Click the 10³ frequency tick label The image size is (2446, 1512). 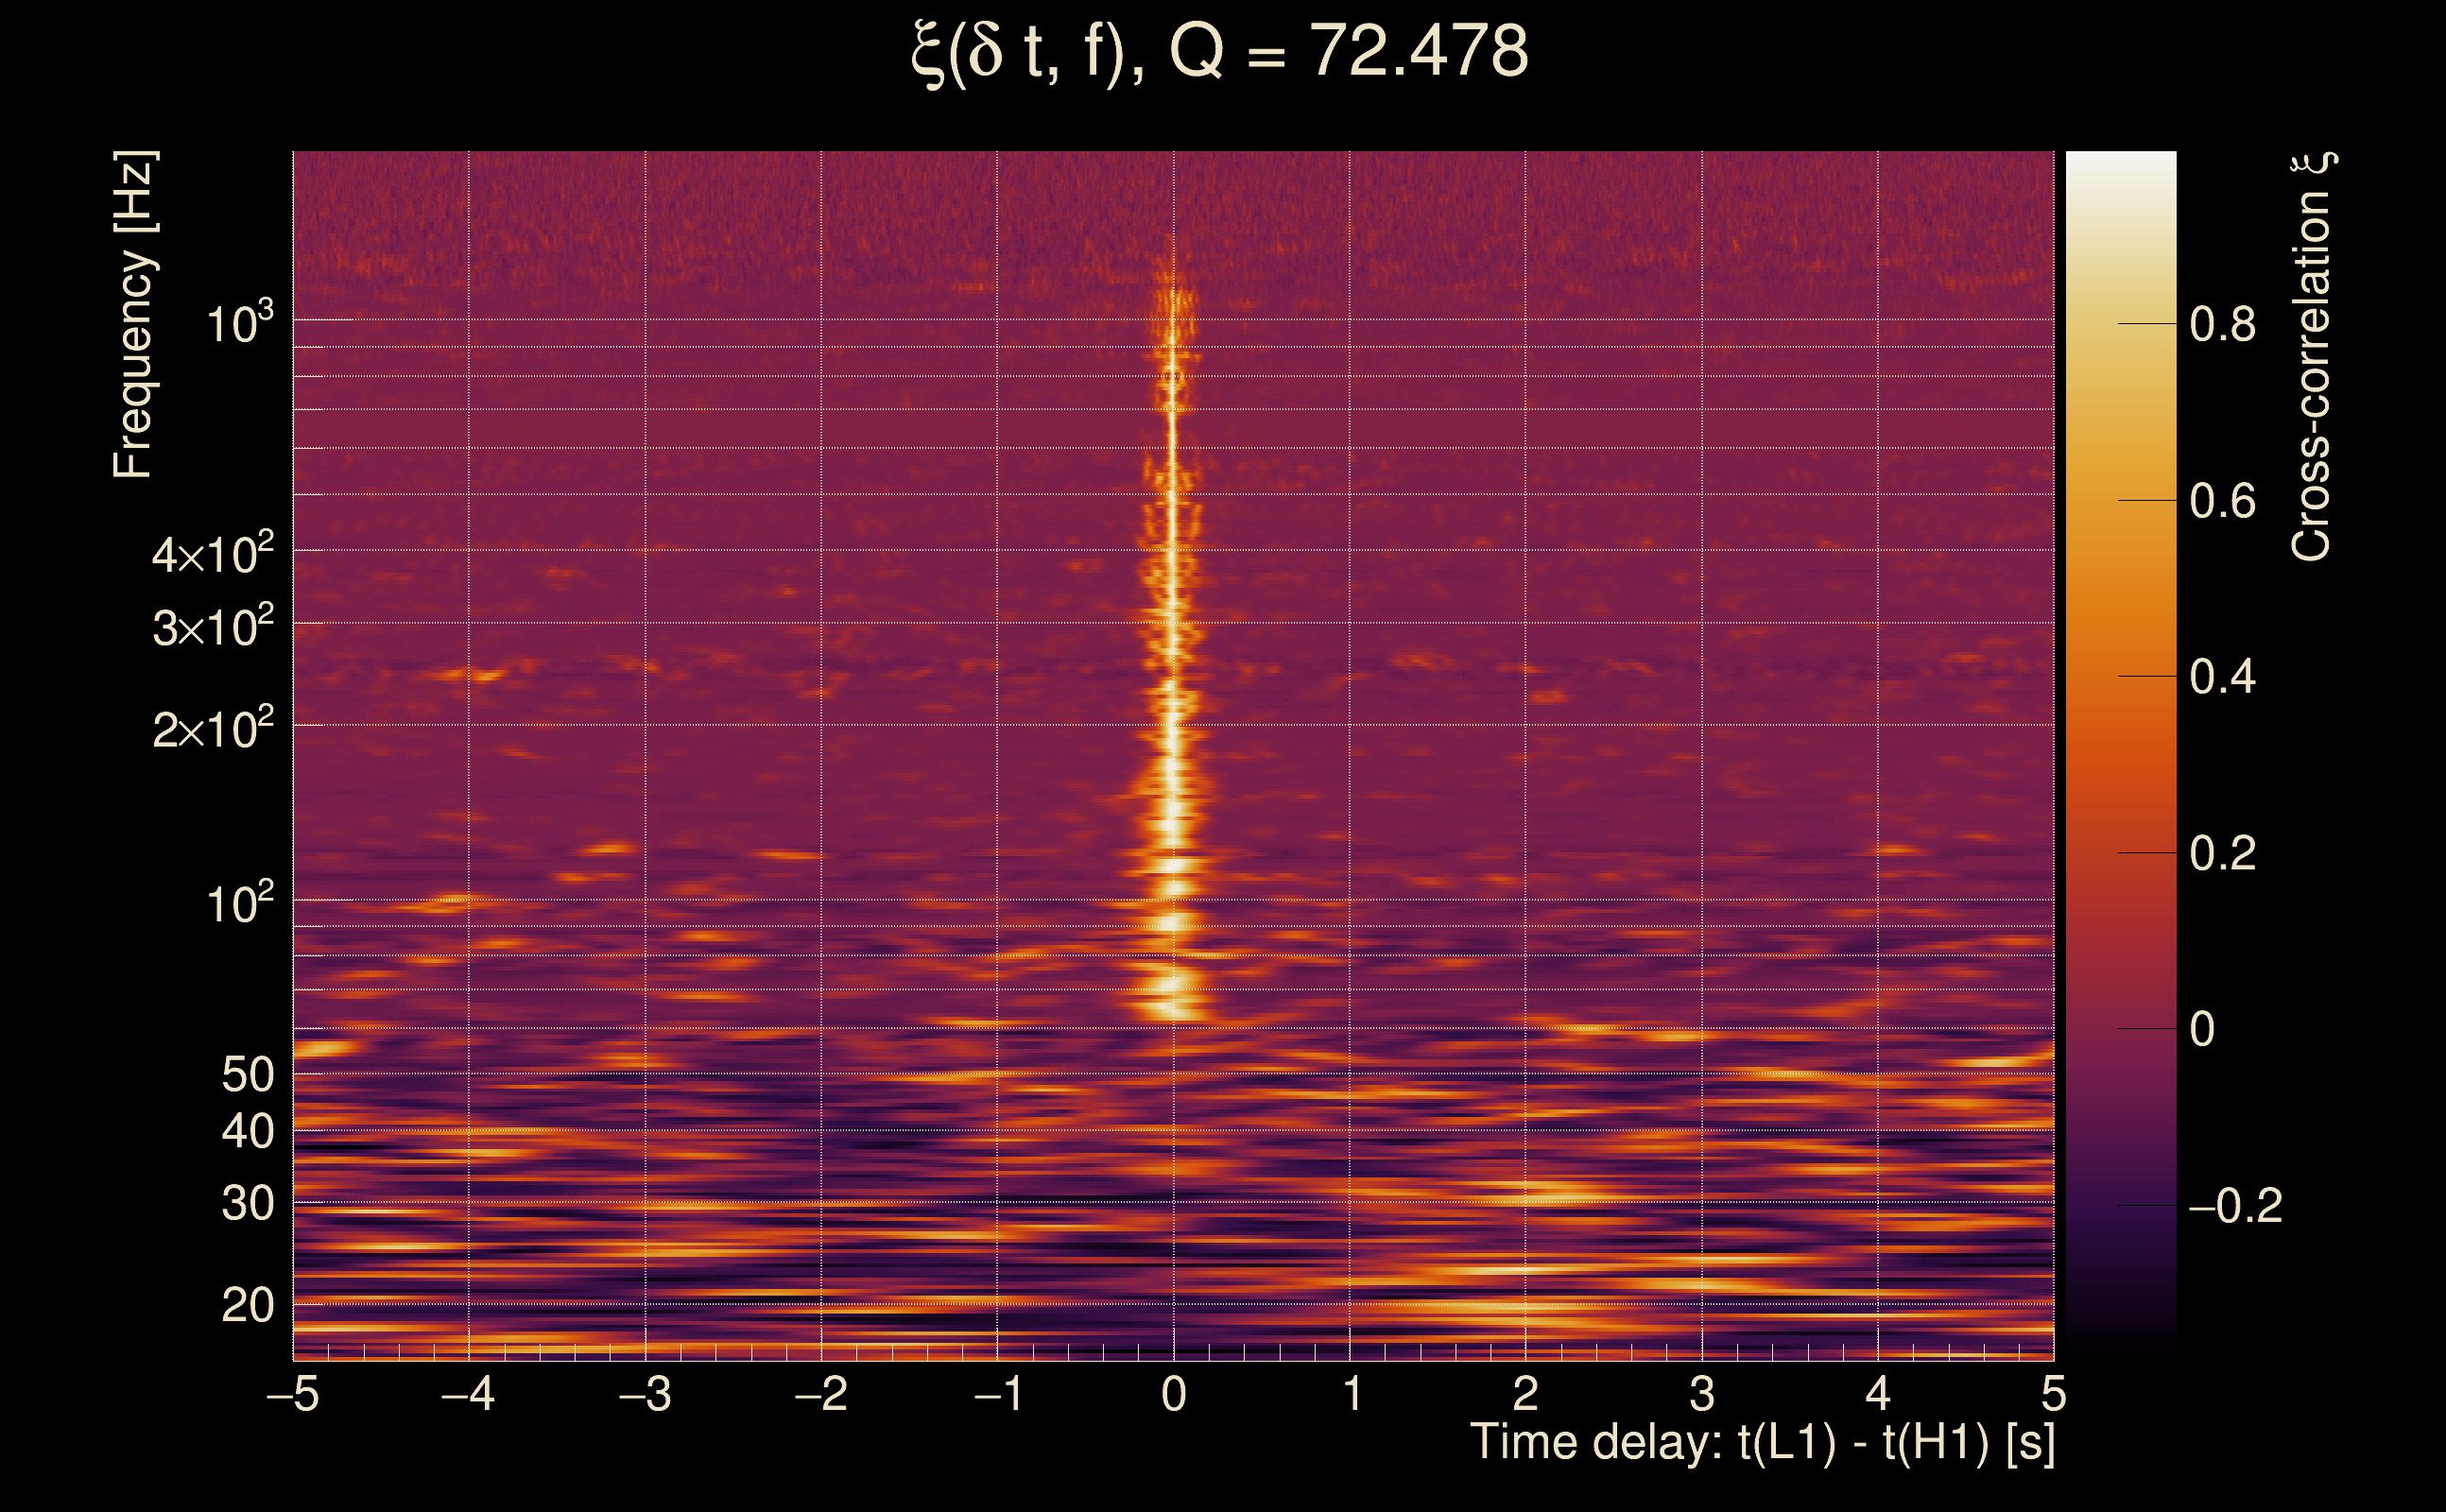[x=239, y=322]
